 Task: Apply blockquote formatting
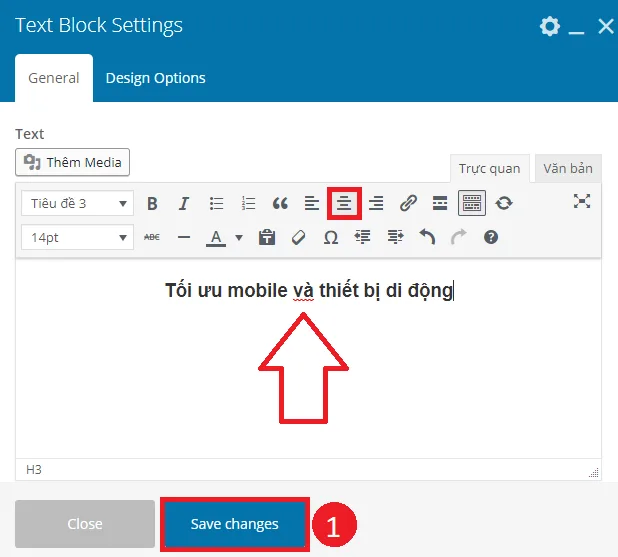(x=280, y=203)
